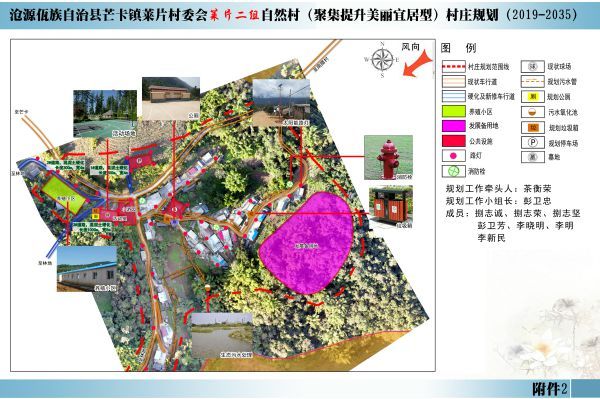
Task: Select the 规划垃圾箱 orange legend icon
Action: click(533, 127)
